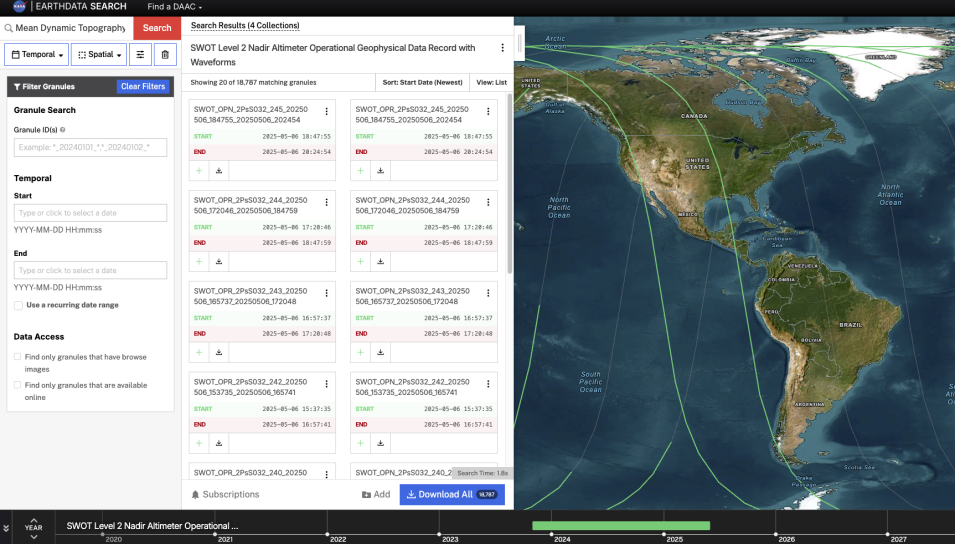Download SWOT_OPN_2PsS032_245 single granule
The height and width of the screenshot is (544, 955).
coord(381,171)
